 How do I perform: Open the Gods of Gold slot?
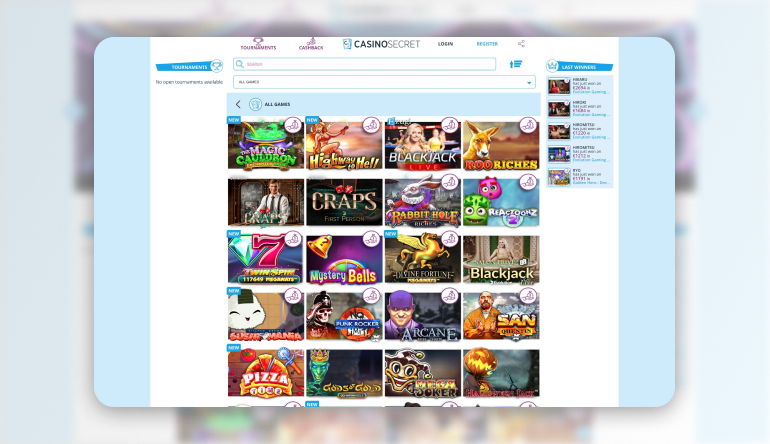point(344,373)
